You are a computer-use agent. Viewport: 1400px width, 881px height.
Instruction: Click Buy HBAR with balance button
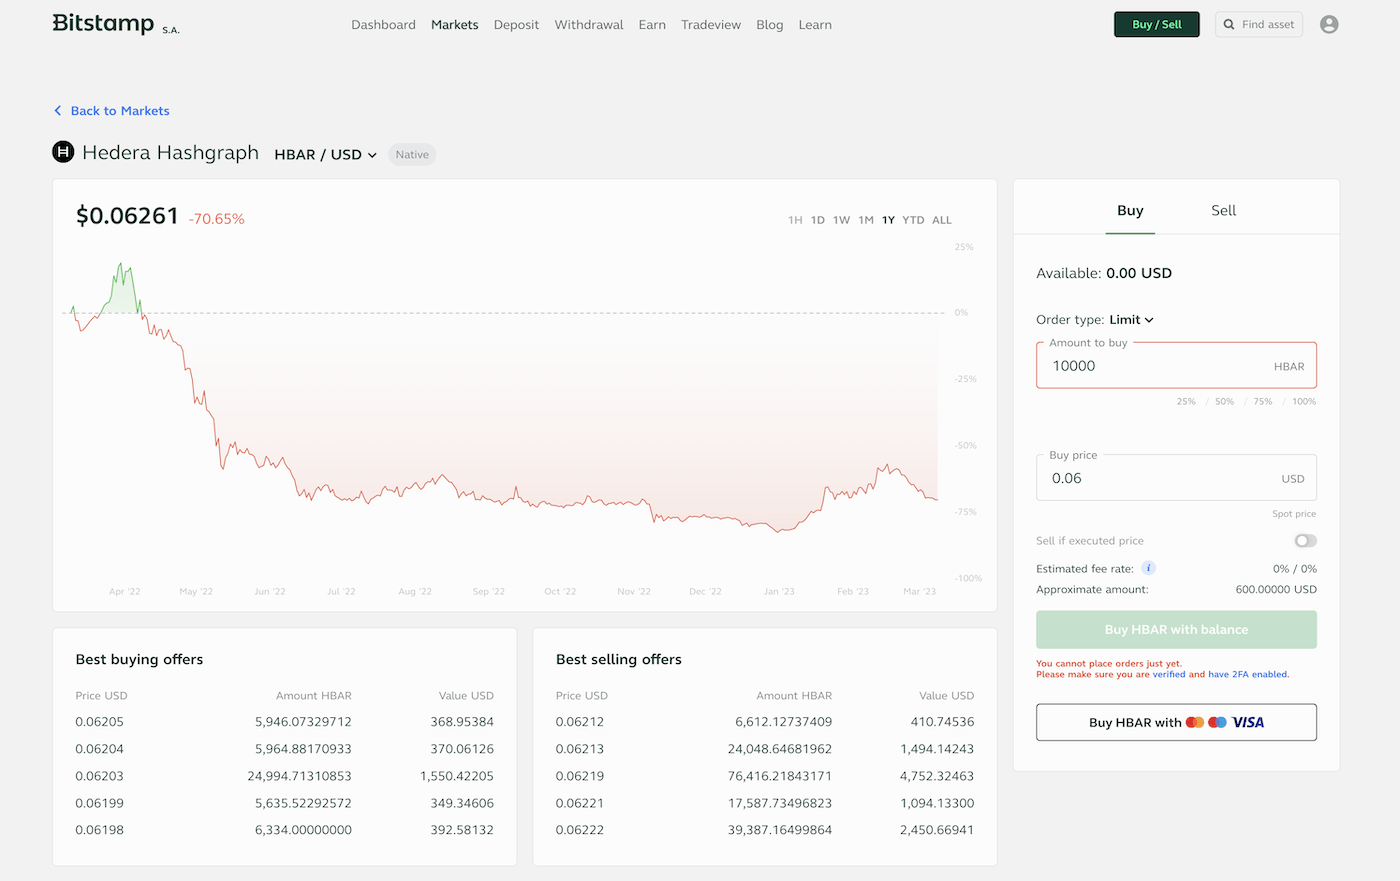(x=1176, y=630)
